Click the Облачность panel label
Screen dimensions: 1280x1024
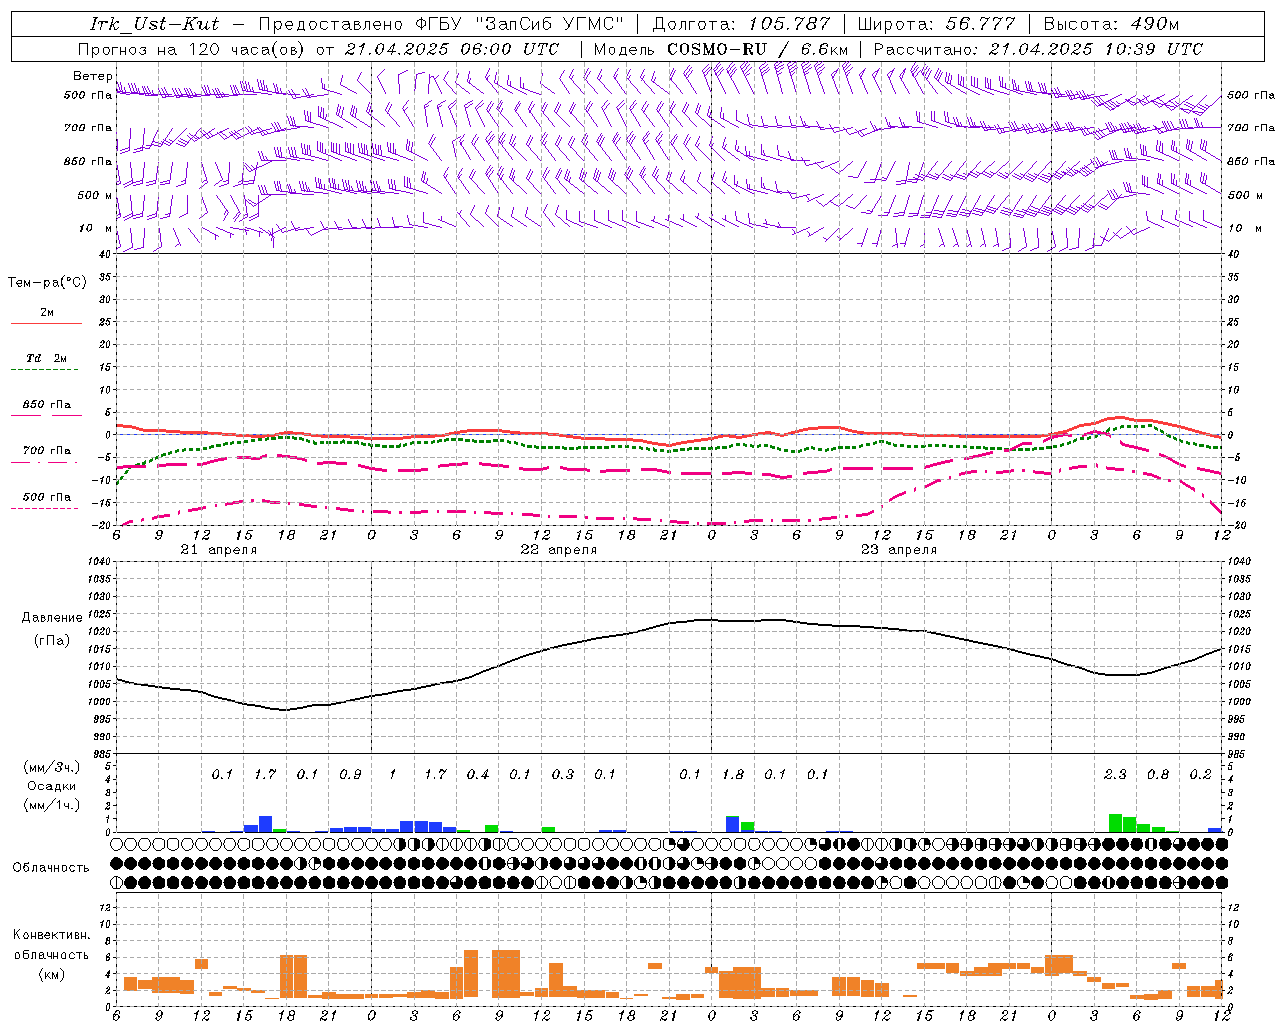(51, 867)
